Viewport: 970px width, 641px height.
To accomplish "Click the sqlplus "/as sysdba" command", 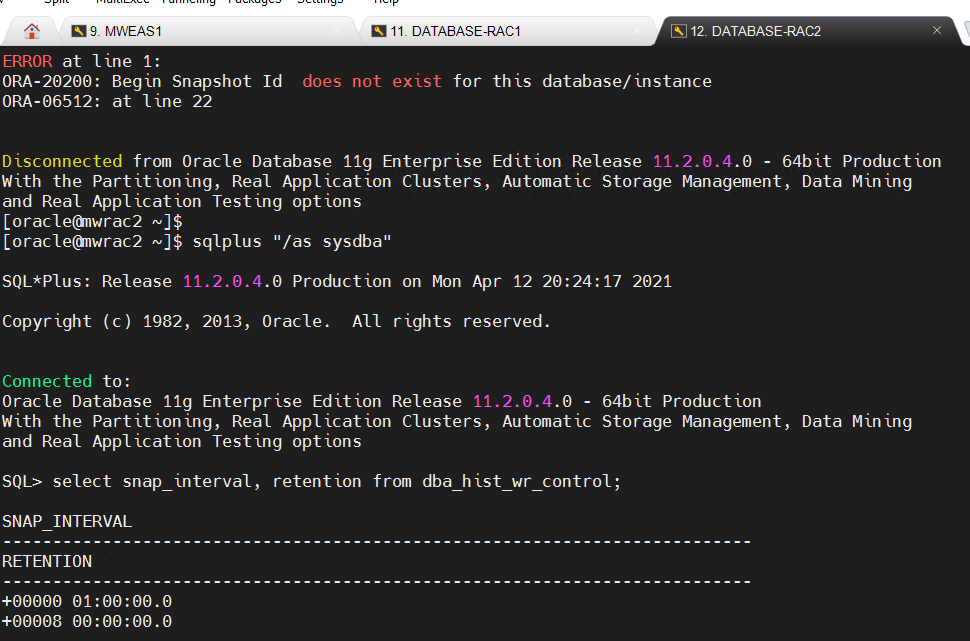I will [x=292, y=241].
